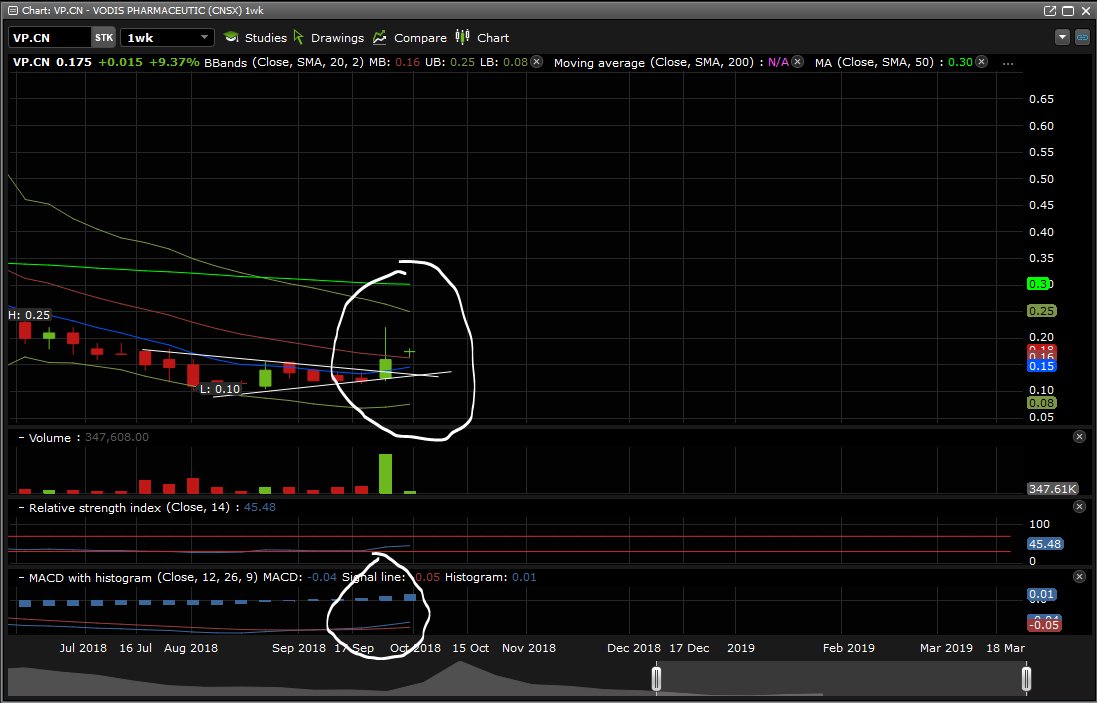Click the L: 0.10 low marker
The image size is (1097, 703).
click(220, 389)
